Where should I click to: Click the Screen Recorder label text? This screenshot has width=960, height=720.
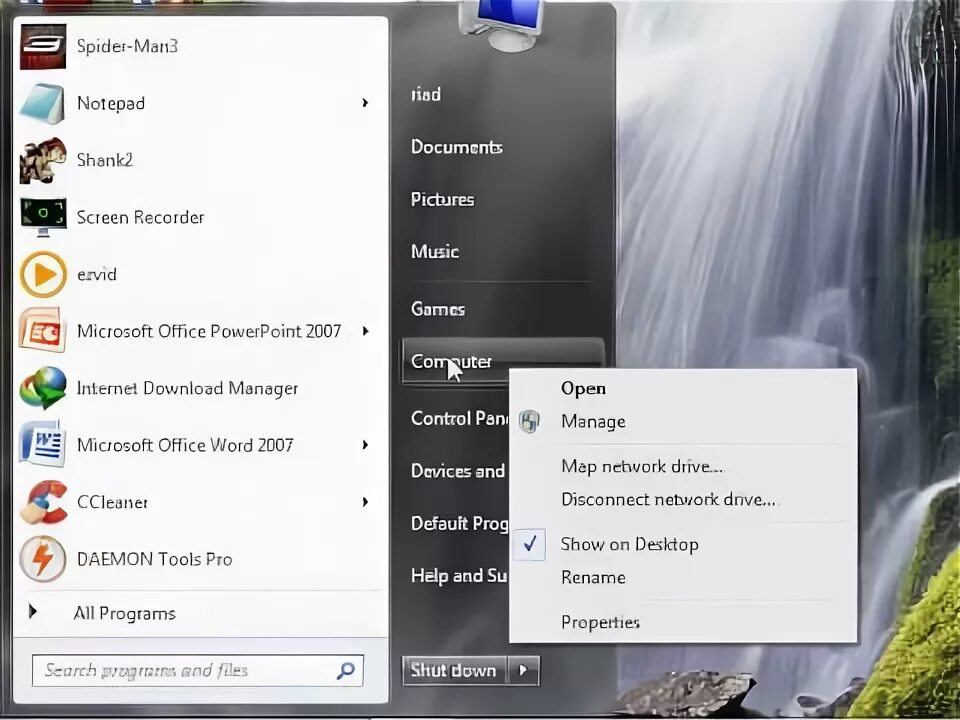(140, 217)
